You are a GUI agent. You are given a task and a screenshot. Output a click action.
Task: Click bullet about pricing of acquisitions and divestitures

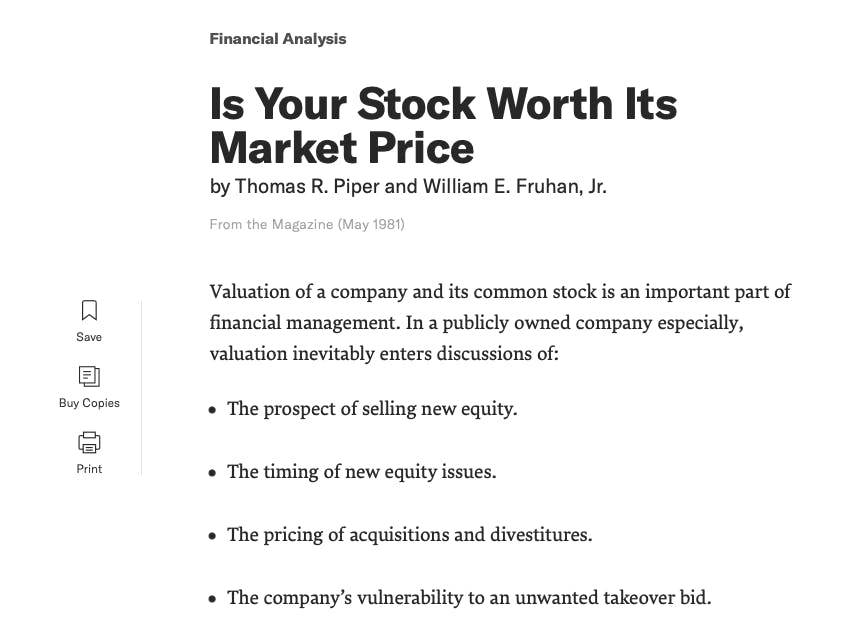tap(409, 535)
